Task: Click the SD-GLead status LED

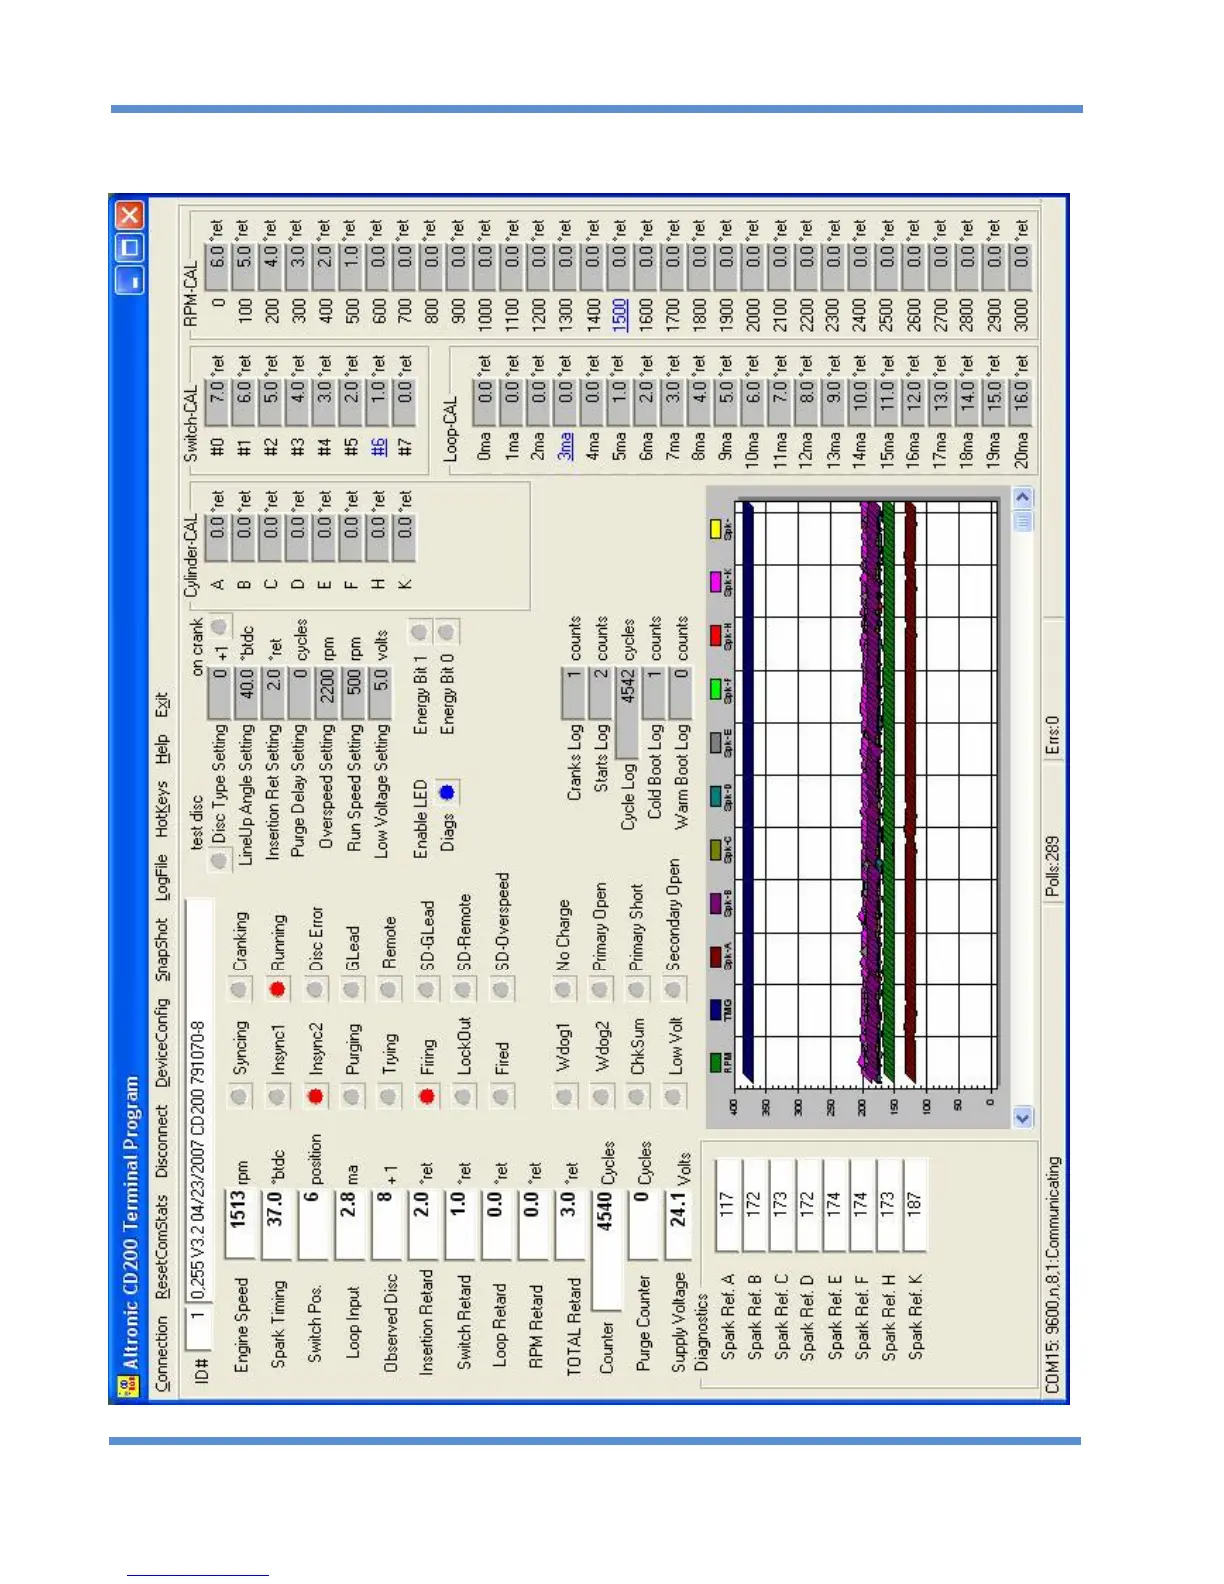Action: pyautogui.click(x=426, y=989)
